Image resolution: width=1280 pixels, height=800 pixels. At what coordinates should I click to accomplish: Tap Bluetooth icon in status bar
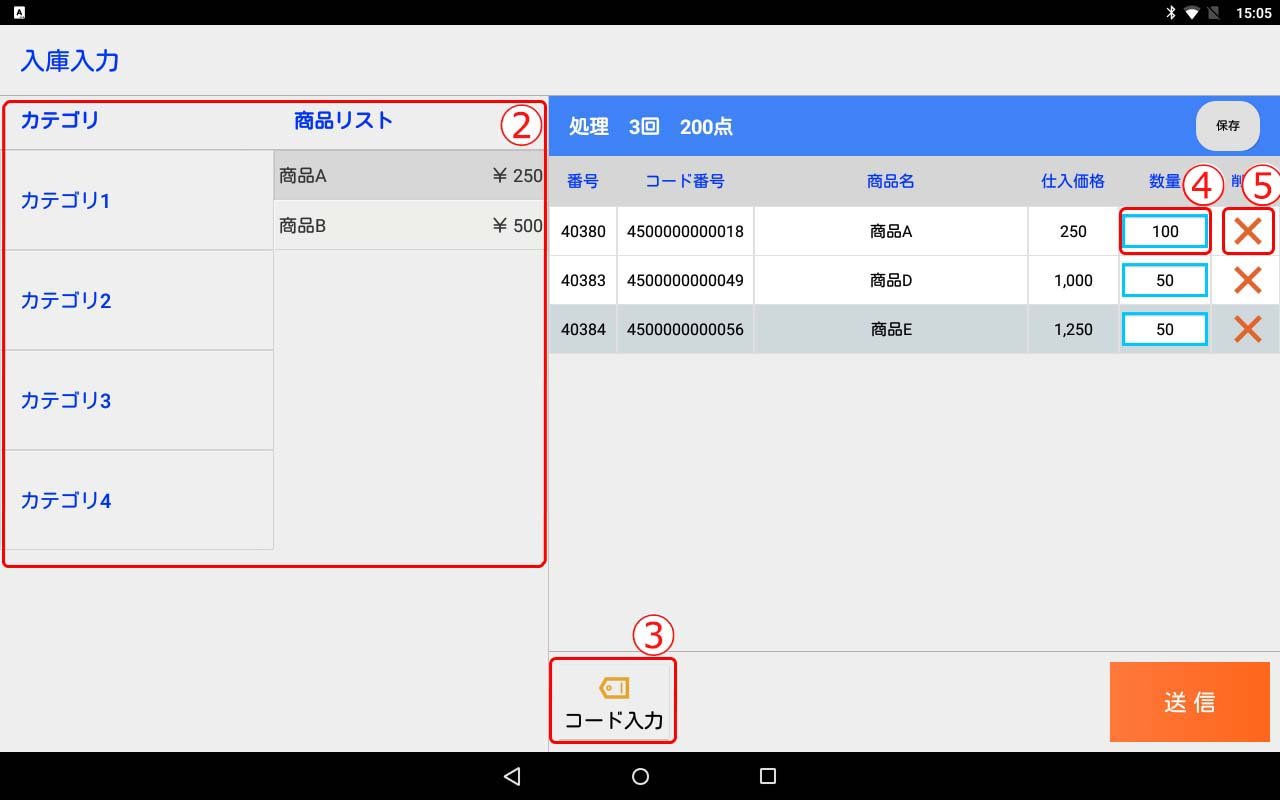click(1170, 13)
